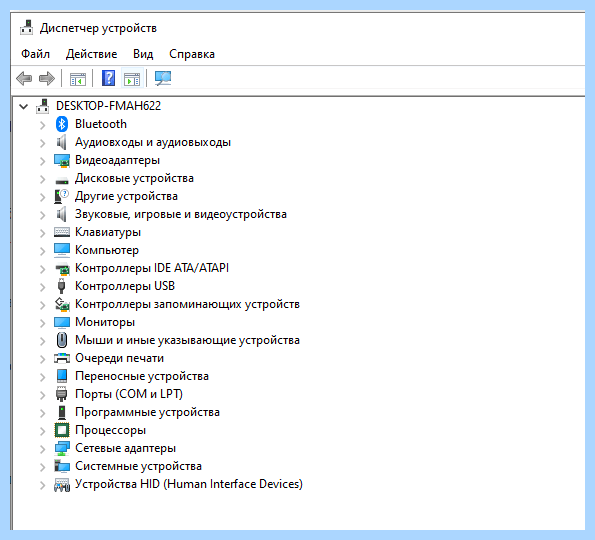Expand Контроллеры USB chevron
595x540 pixels.
coord(42,287)
